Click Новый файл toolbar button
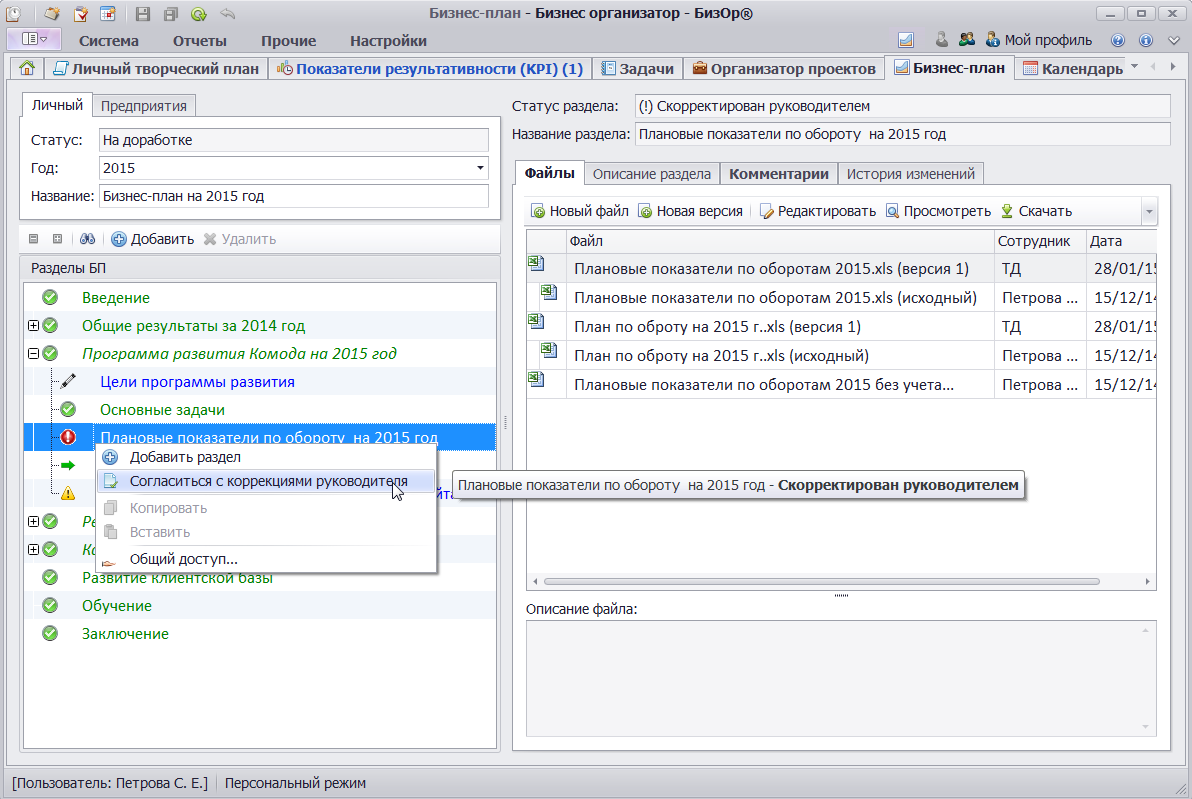This screenshot has height=799, width=1192. (579, 211)
